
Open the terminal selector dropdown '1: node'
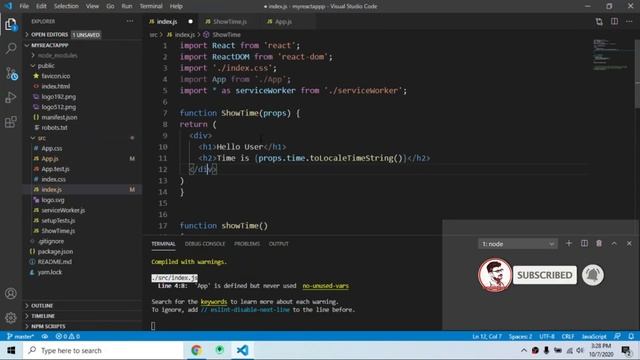click(518, 244)
